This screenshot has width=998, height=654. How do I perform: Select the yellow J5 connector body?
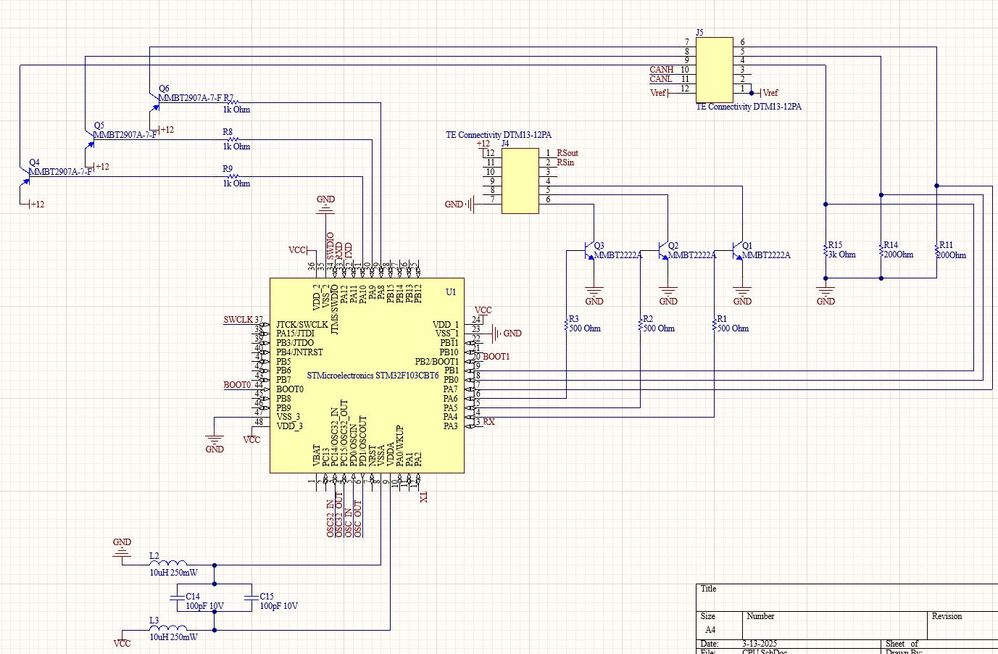[714, 69]
